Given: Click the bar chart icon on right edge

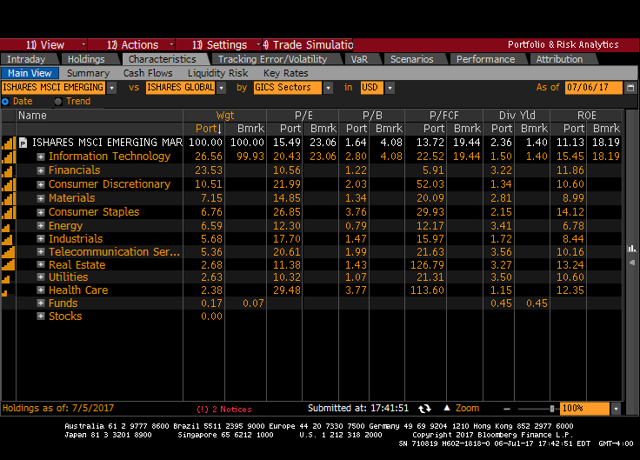Looking at the screenshot, I should tap(632, 249).
